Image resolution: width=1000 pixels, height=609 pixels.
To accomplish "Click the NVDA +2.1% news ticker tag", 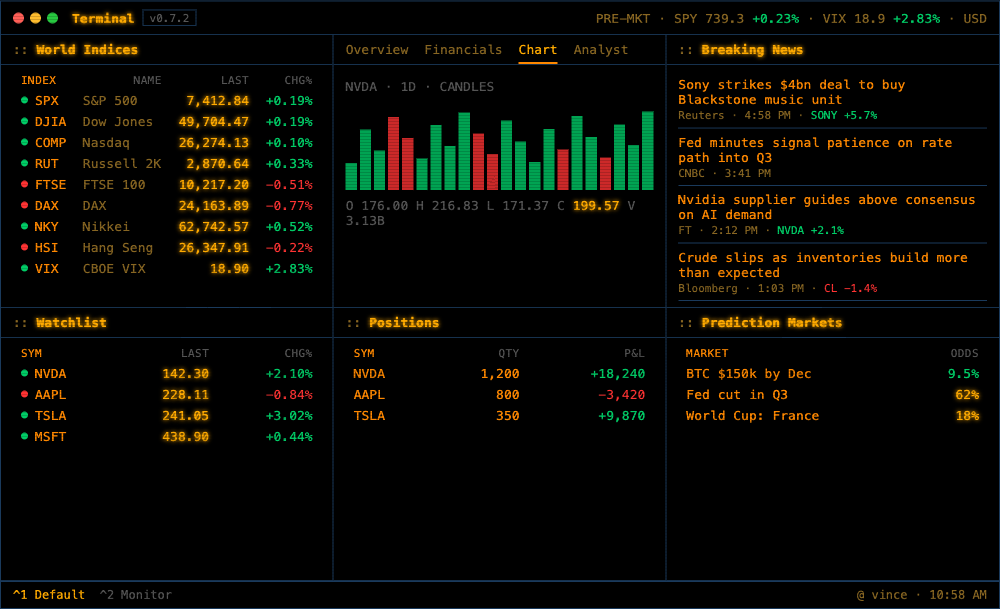I will [x=810, y=230].
